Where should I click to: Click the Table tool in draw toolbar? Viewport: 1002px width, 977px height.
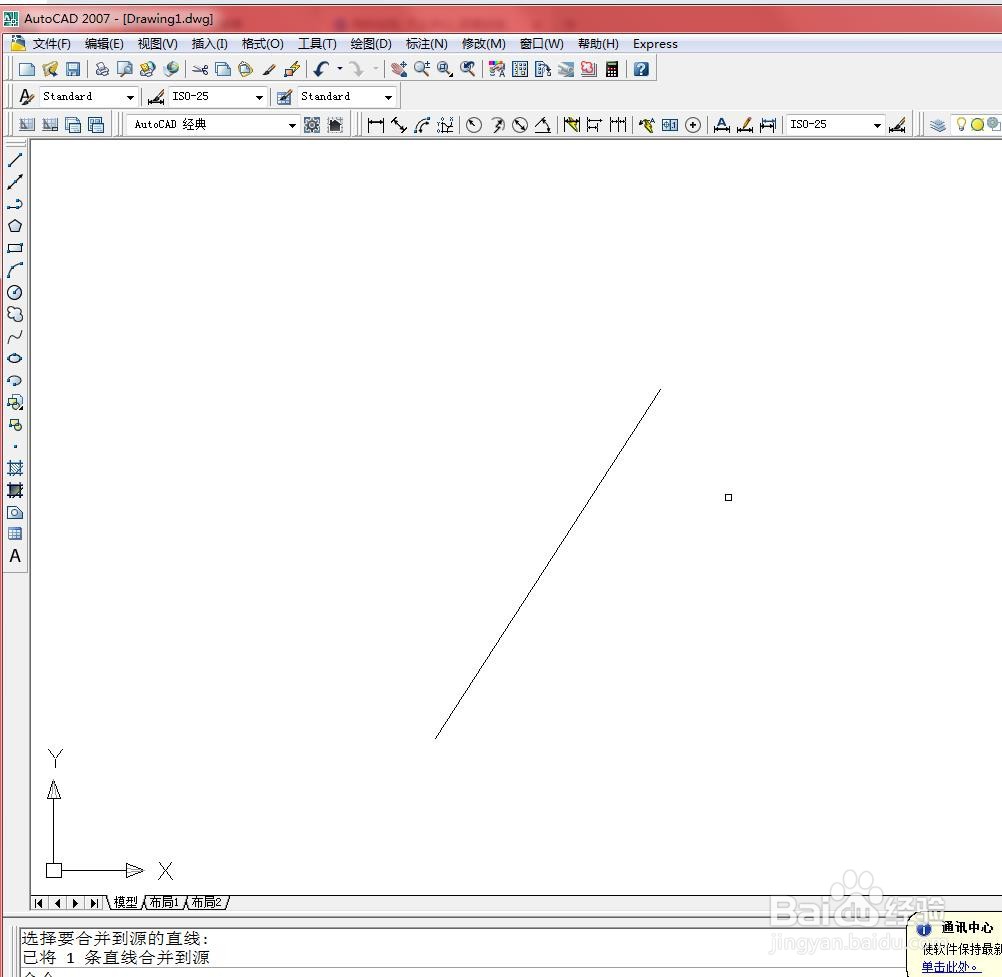click(x=15, y=534)
